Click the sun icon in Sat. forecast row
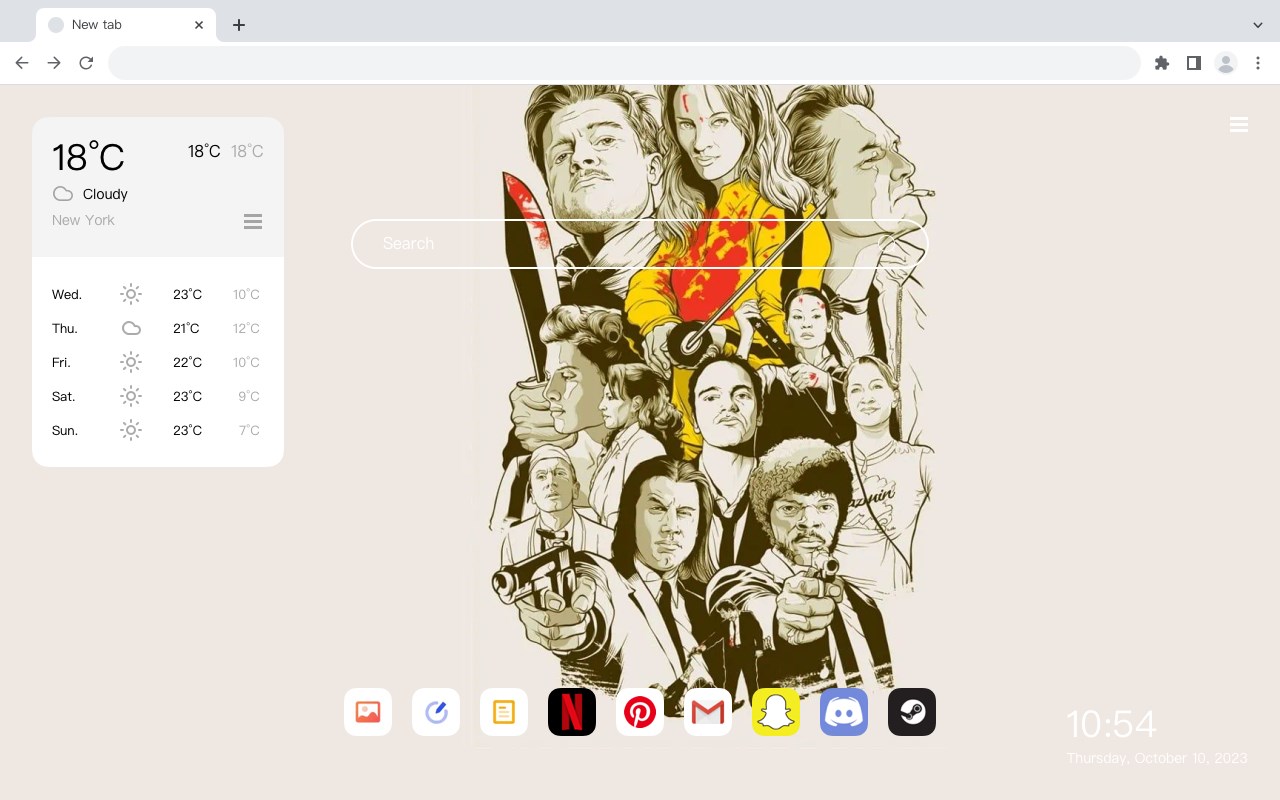Viewport: 1280px width, 800px height. 131,396
